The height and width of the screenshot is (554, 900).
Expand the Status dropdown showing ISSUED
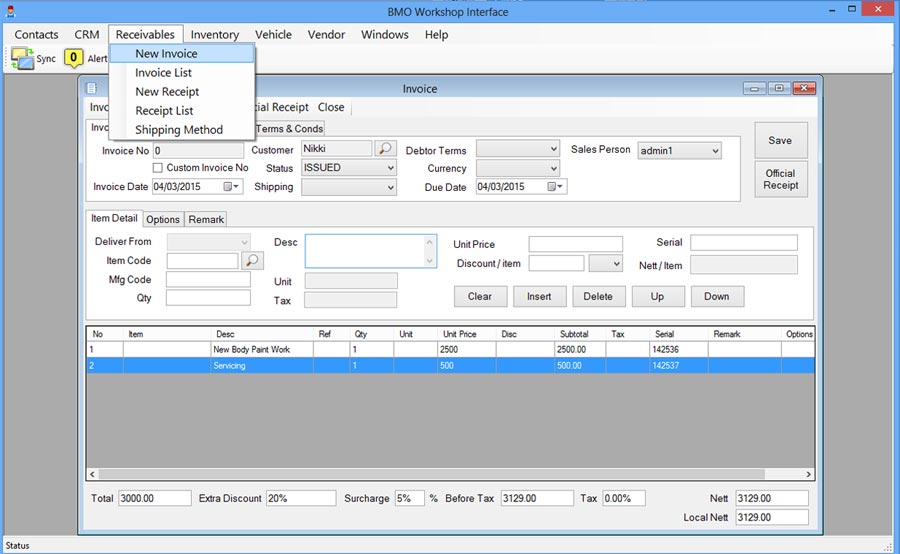(x=390, y=168)
